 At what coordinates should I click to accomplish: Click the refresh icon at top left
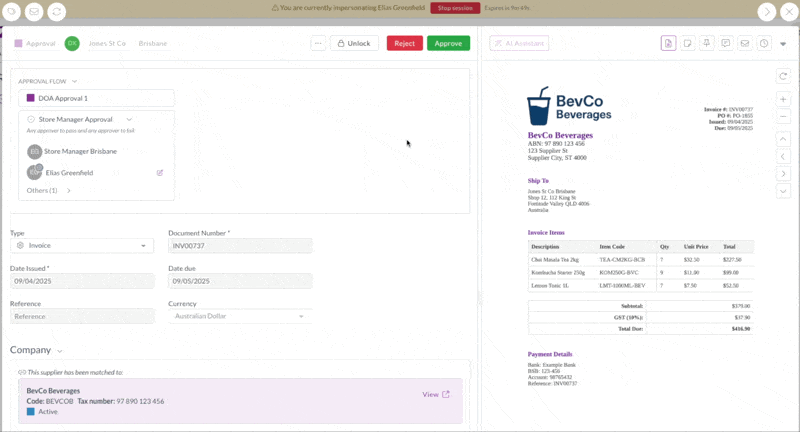coord(57,12)
